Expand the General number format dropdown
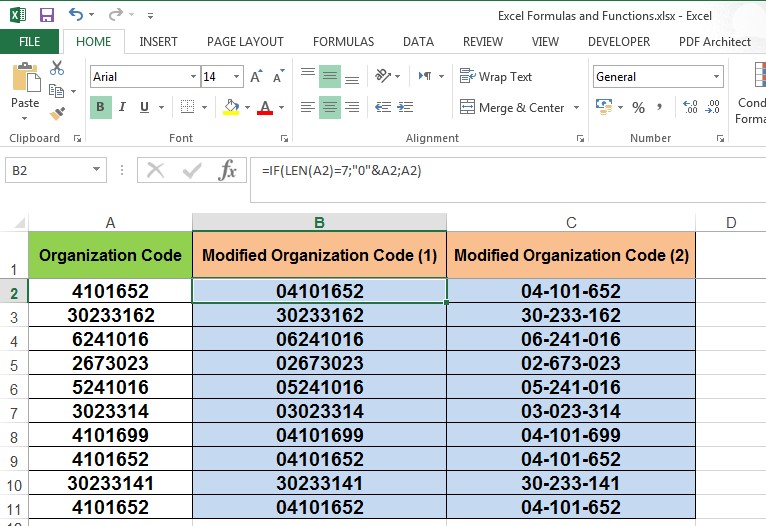This screenshot has width=766, height=526. tap(716, 77)
